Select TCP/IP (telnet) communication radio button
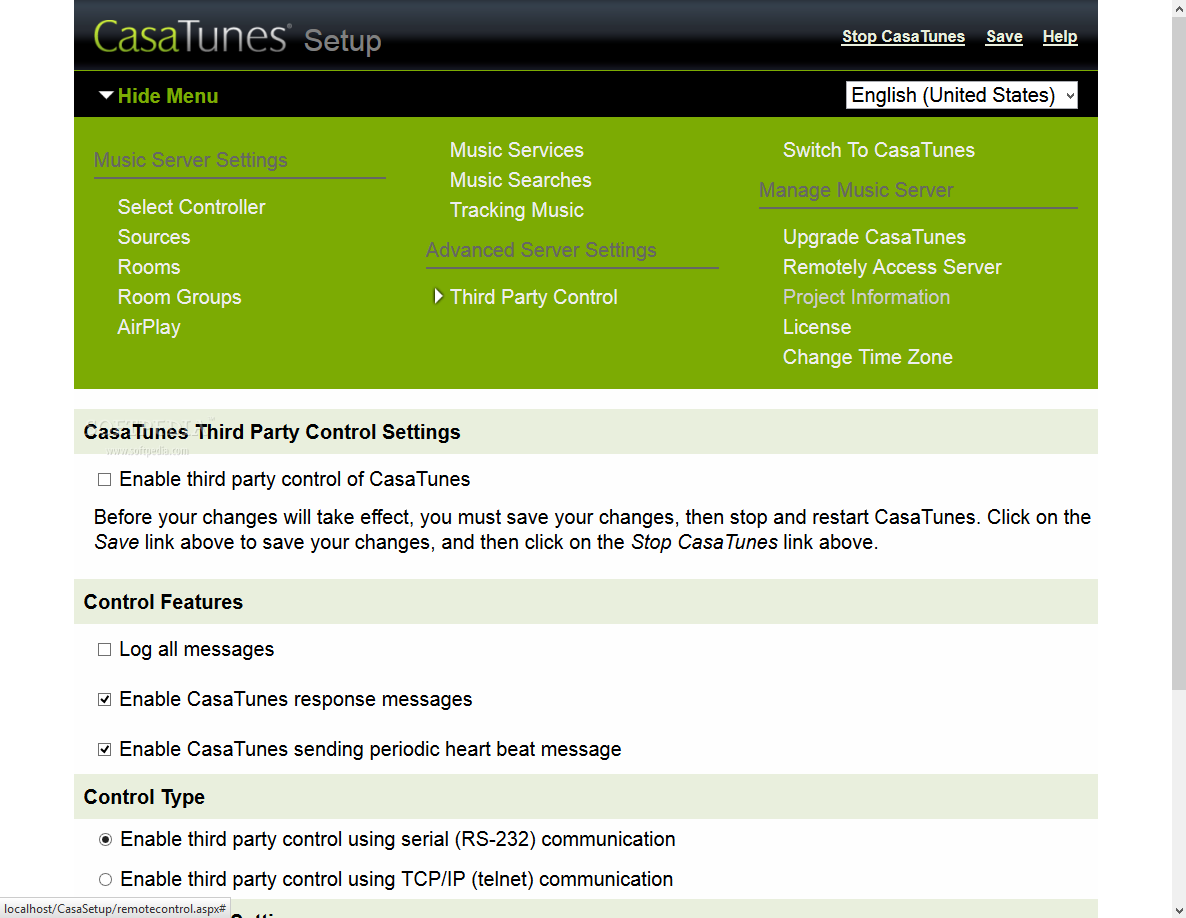The width and height of the screenshot is (1186, 918). pyautogui.click(x=105, y=879)
